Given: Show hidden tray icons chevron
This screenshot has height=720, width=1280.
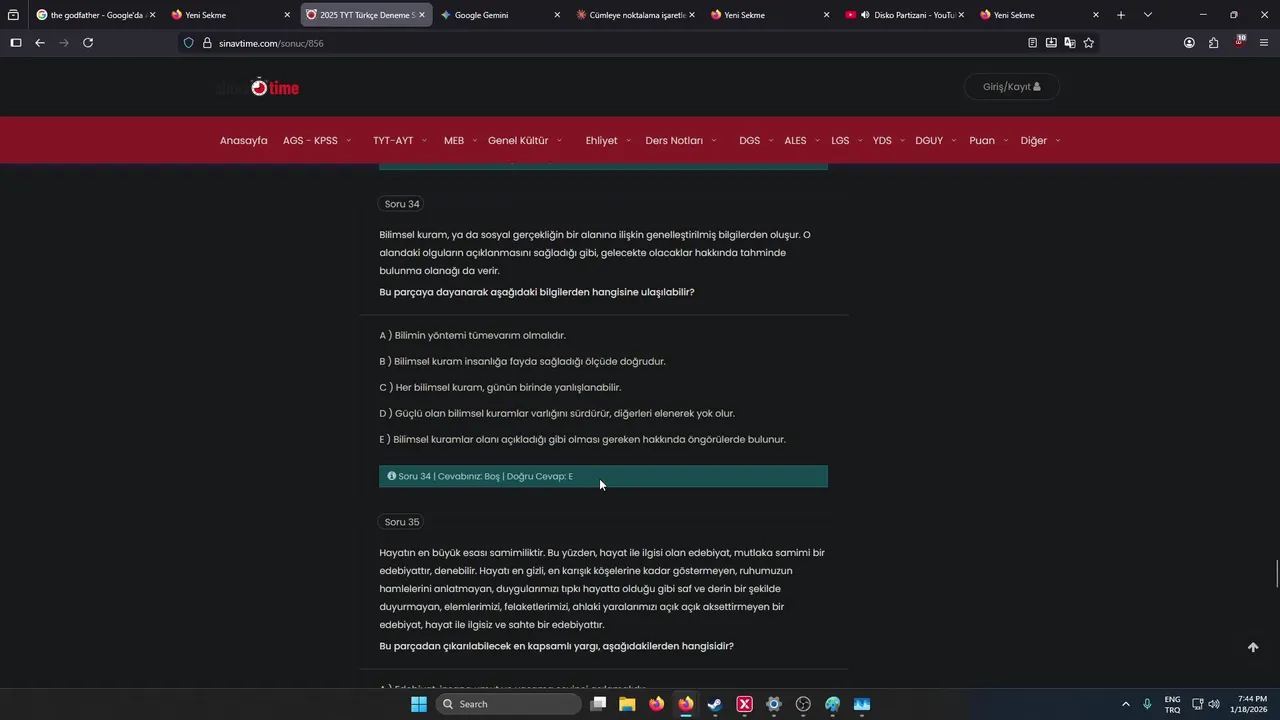Looking at the screenshot, I should [x=1126, y=704].
